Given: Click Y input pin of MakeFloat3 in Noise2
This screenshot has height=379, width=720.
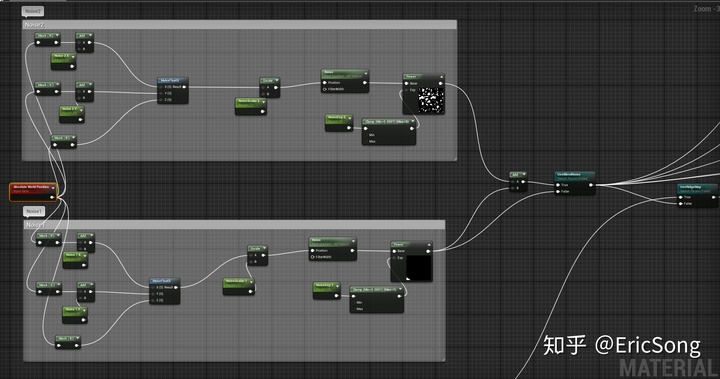Looking at the screenshot, I should 161,93.
